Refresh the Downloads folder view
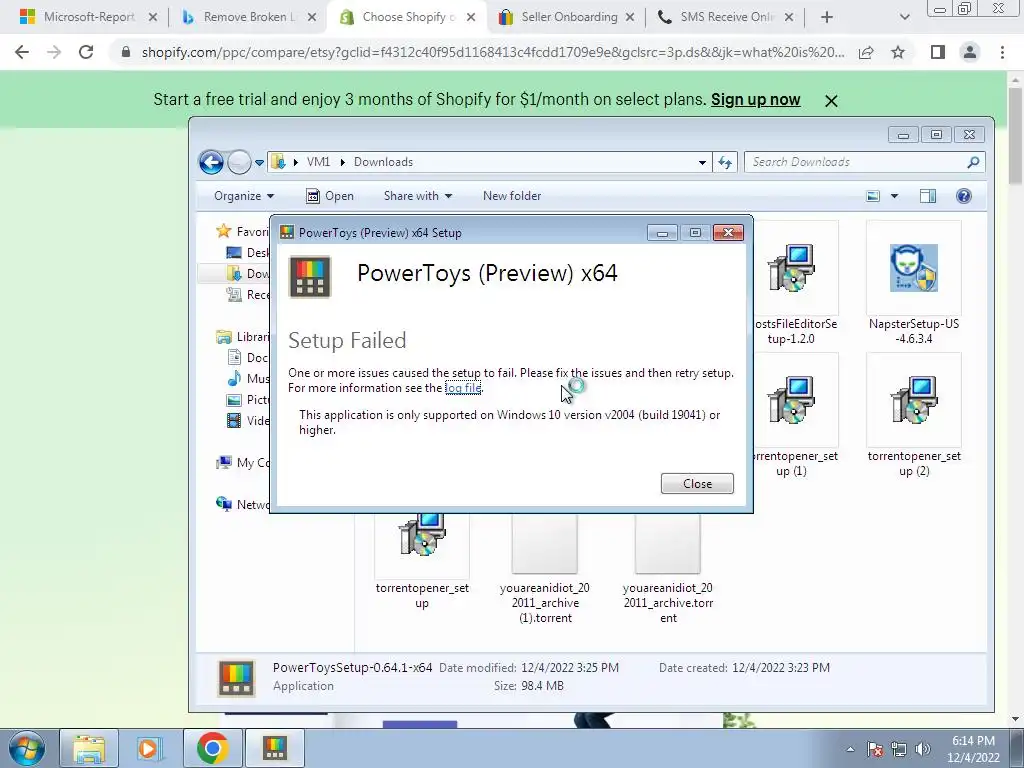Screen dimensions: 1024x768 [x=725, y=163]
